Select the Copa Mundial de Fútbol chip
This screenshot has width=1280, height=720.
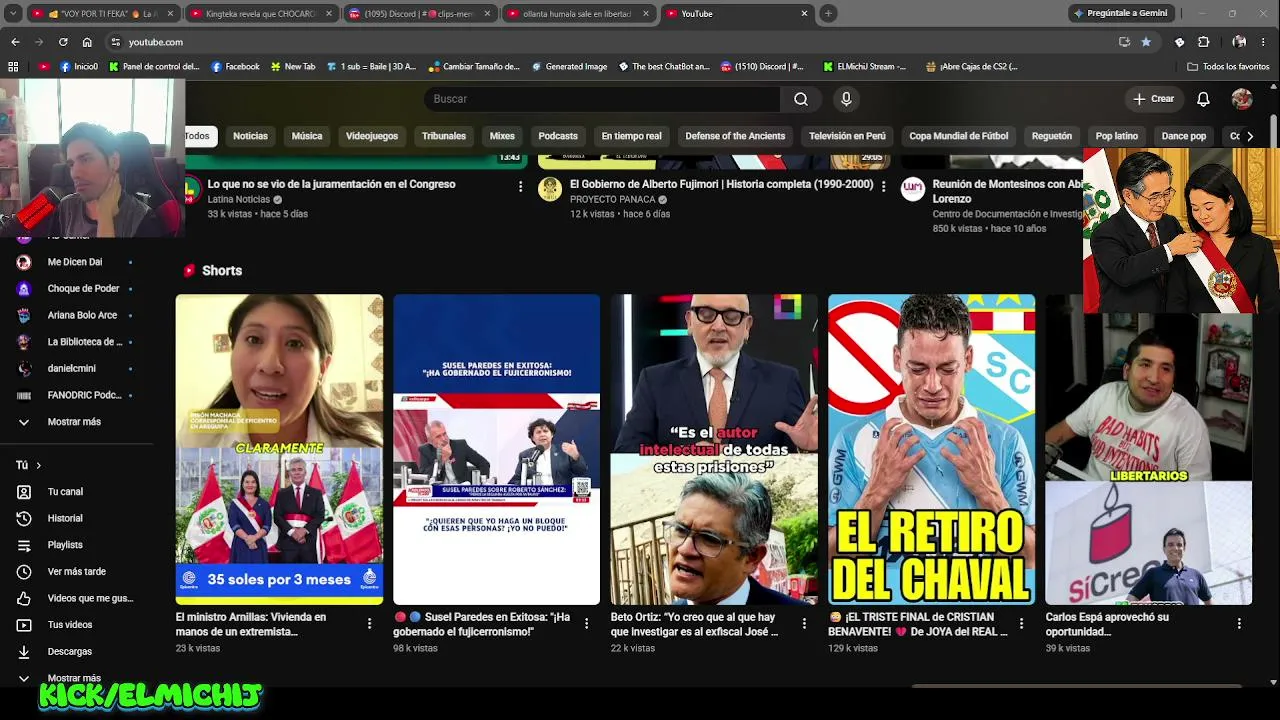pos(959,136)
